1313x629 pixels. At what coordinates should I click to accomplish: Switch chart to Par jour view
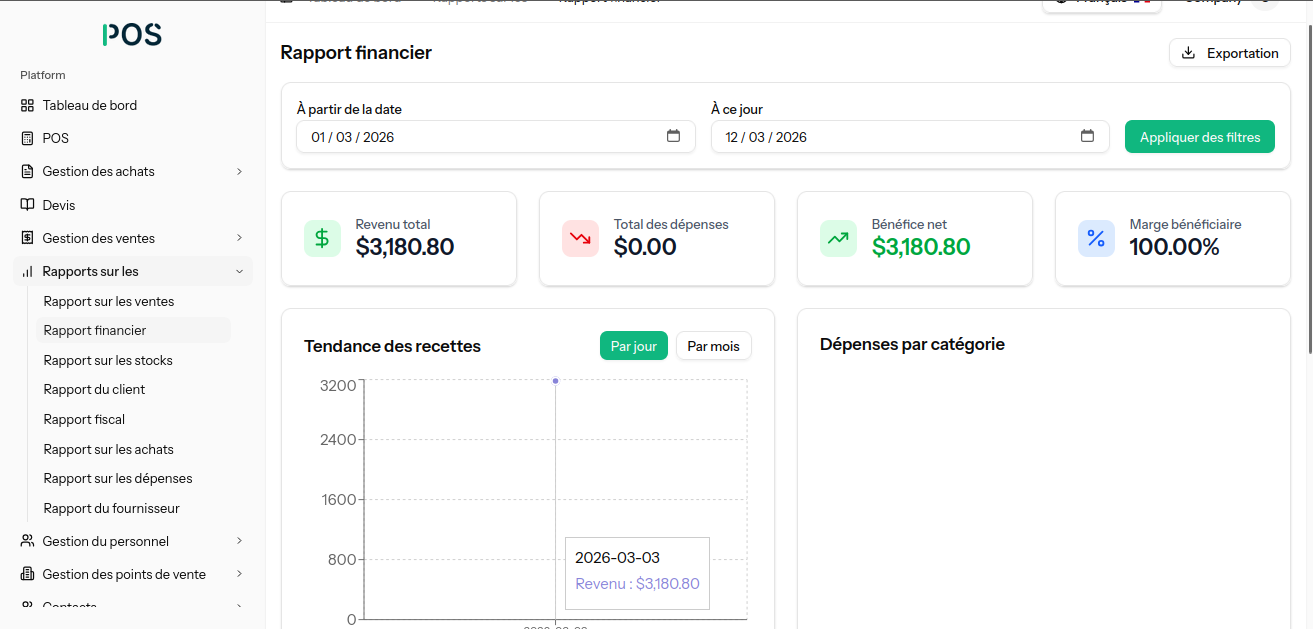[633, 346]
